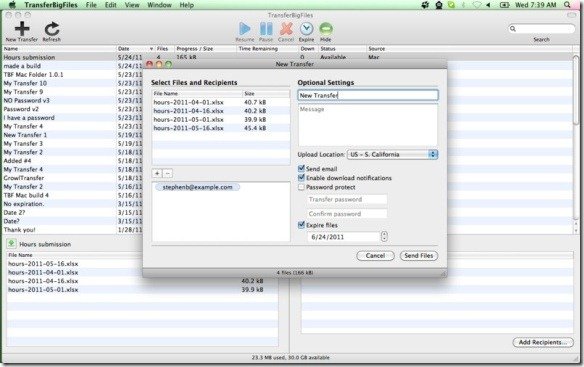Image resolution: width=584 pixels, height=367 pixels.
Task: Click the Time Remaining column header
Action: click(x=267, y=49)
